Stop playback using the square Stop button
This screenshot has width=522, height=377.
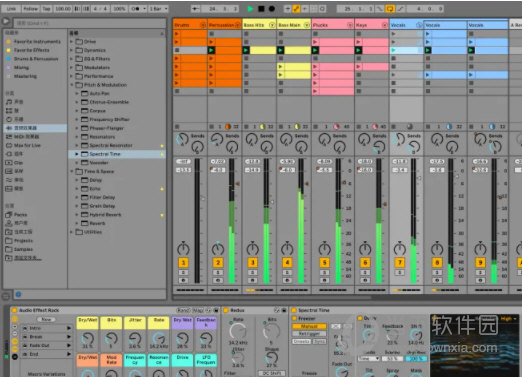tap(261, 9)
